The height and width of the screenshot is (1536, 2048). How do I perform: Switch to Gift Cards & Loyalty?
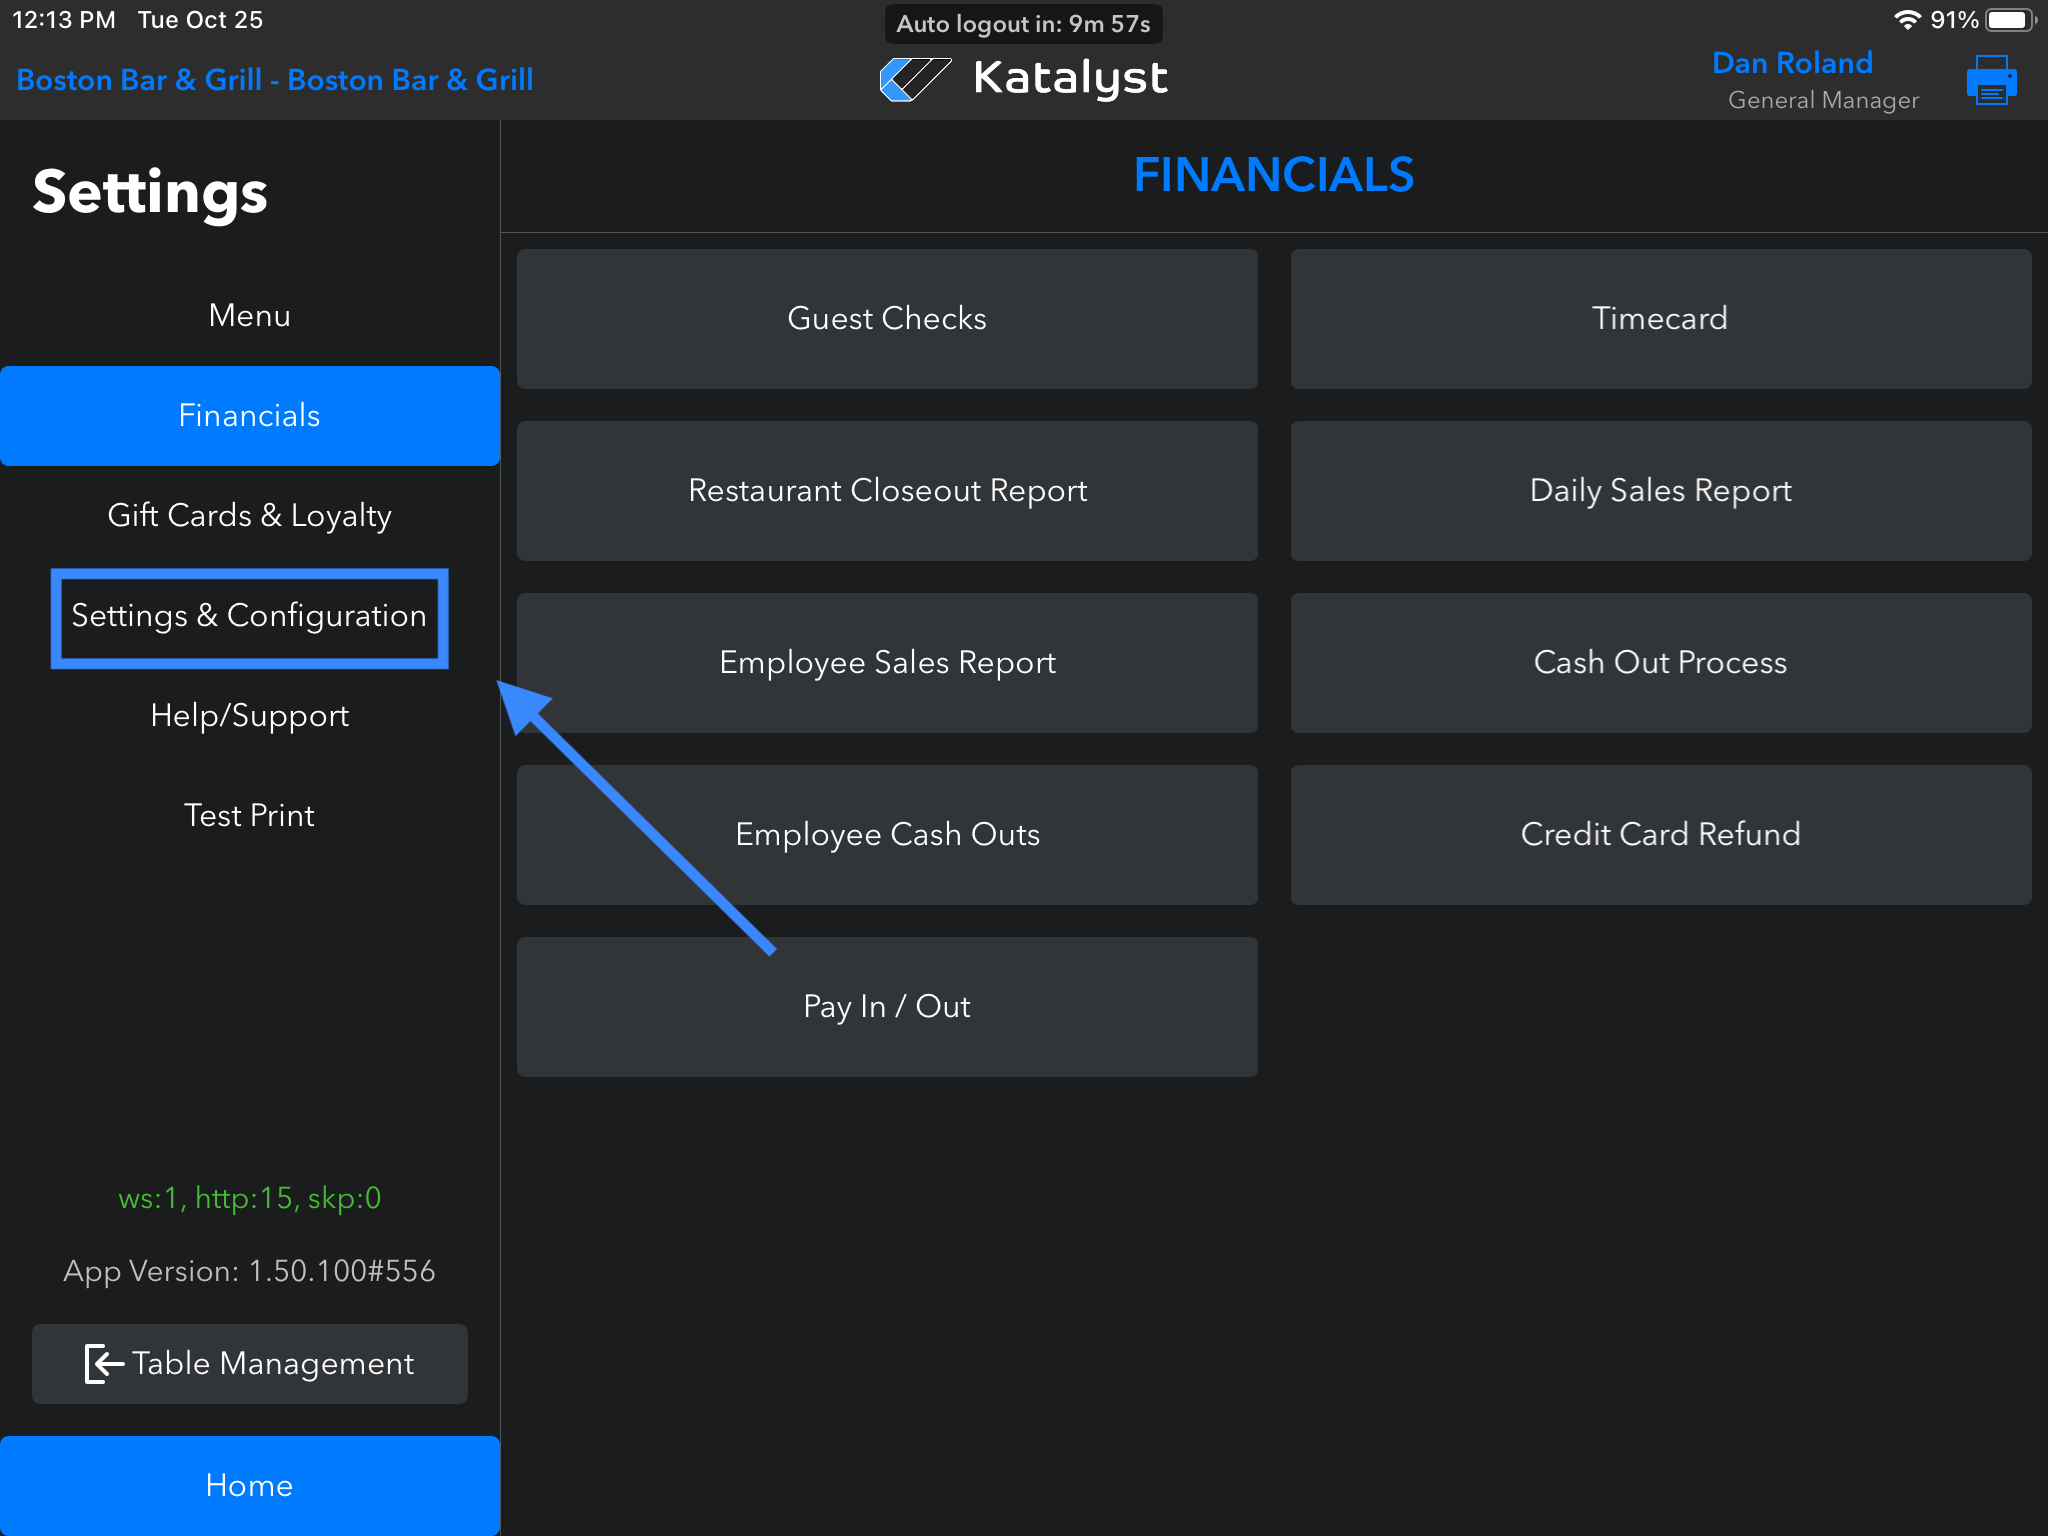coord(249,516)
